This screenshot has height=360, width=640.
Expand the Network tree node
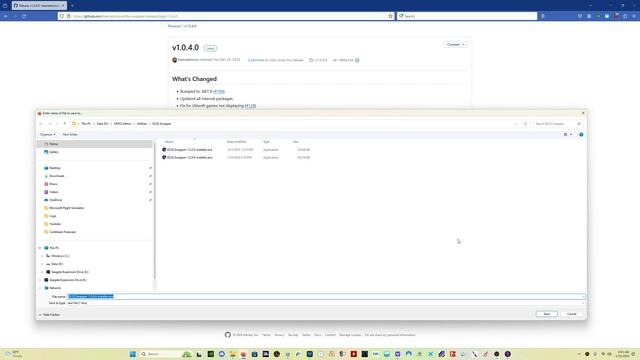pos(40,288)
